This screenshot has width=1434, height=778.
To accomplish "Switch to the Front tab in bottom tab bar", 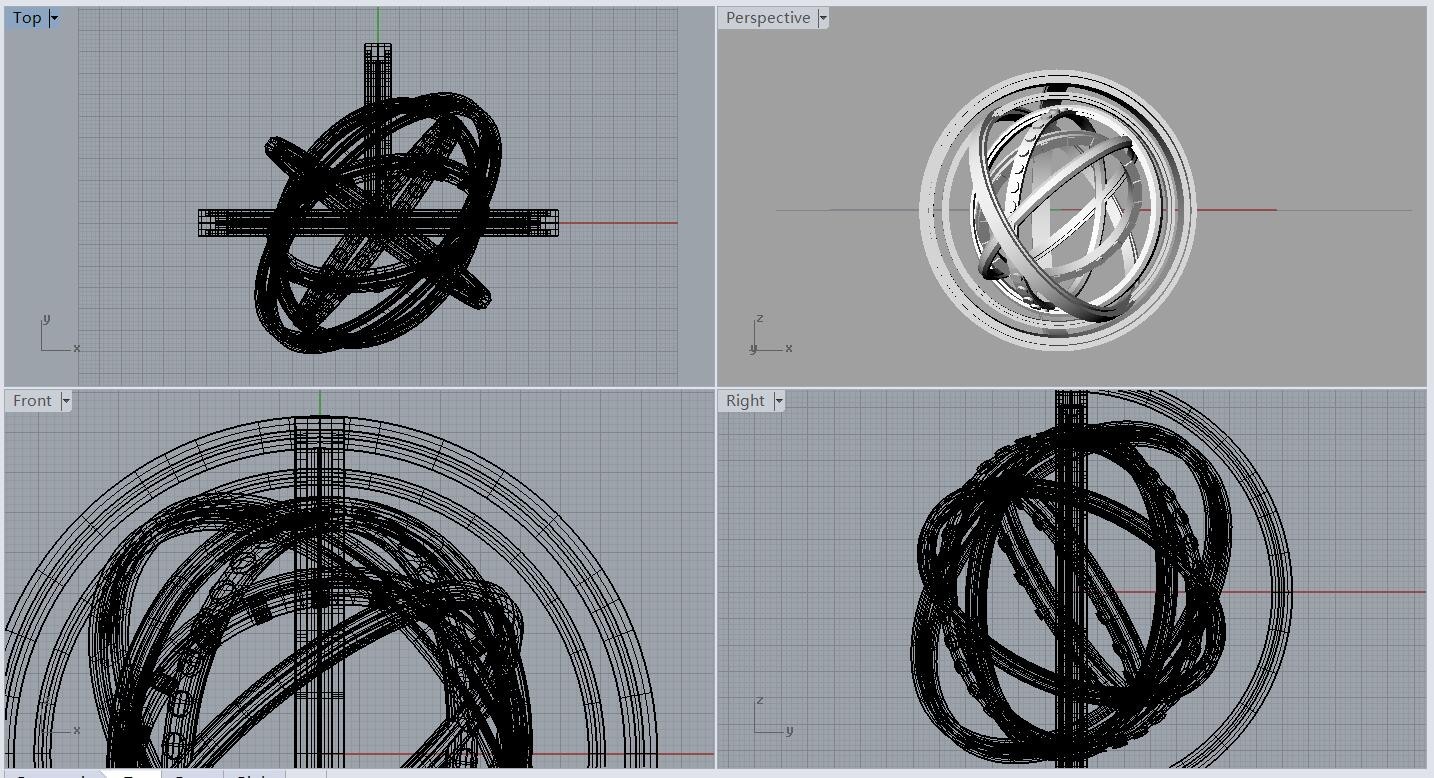I will 190,776.
